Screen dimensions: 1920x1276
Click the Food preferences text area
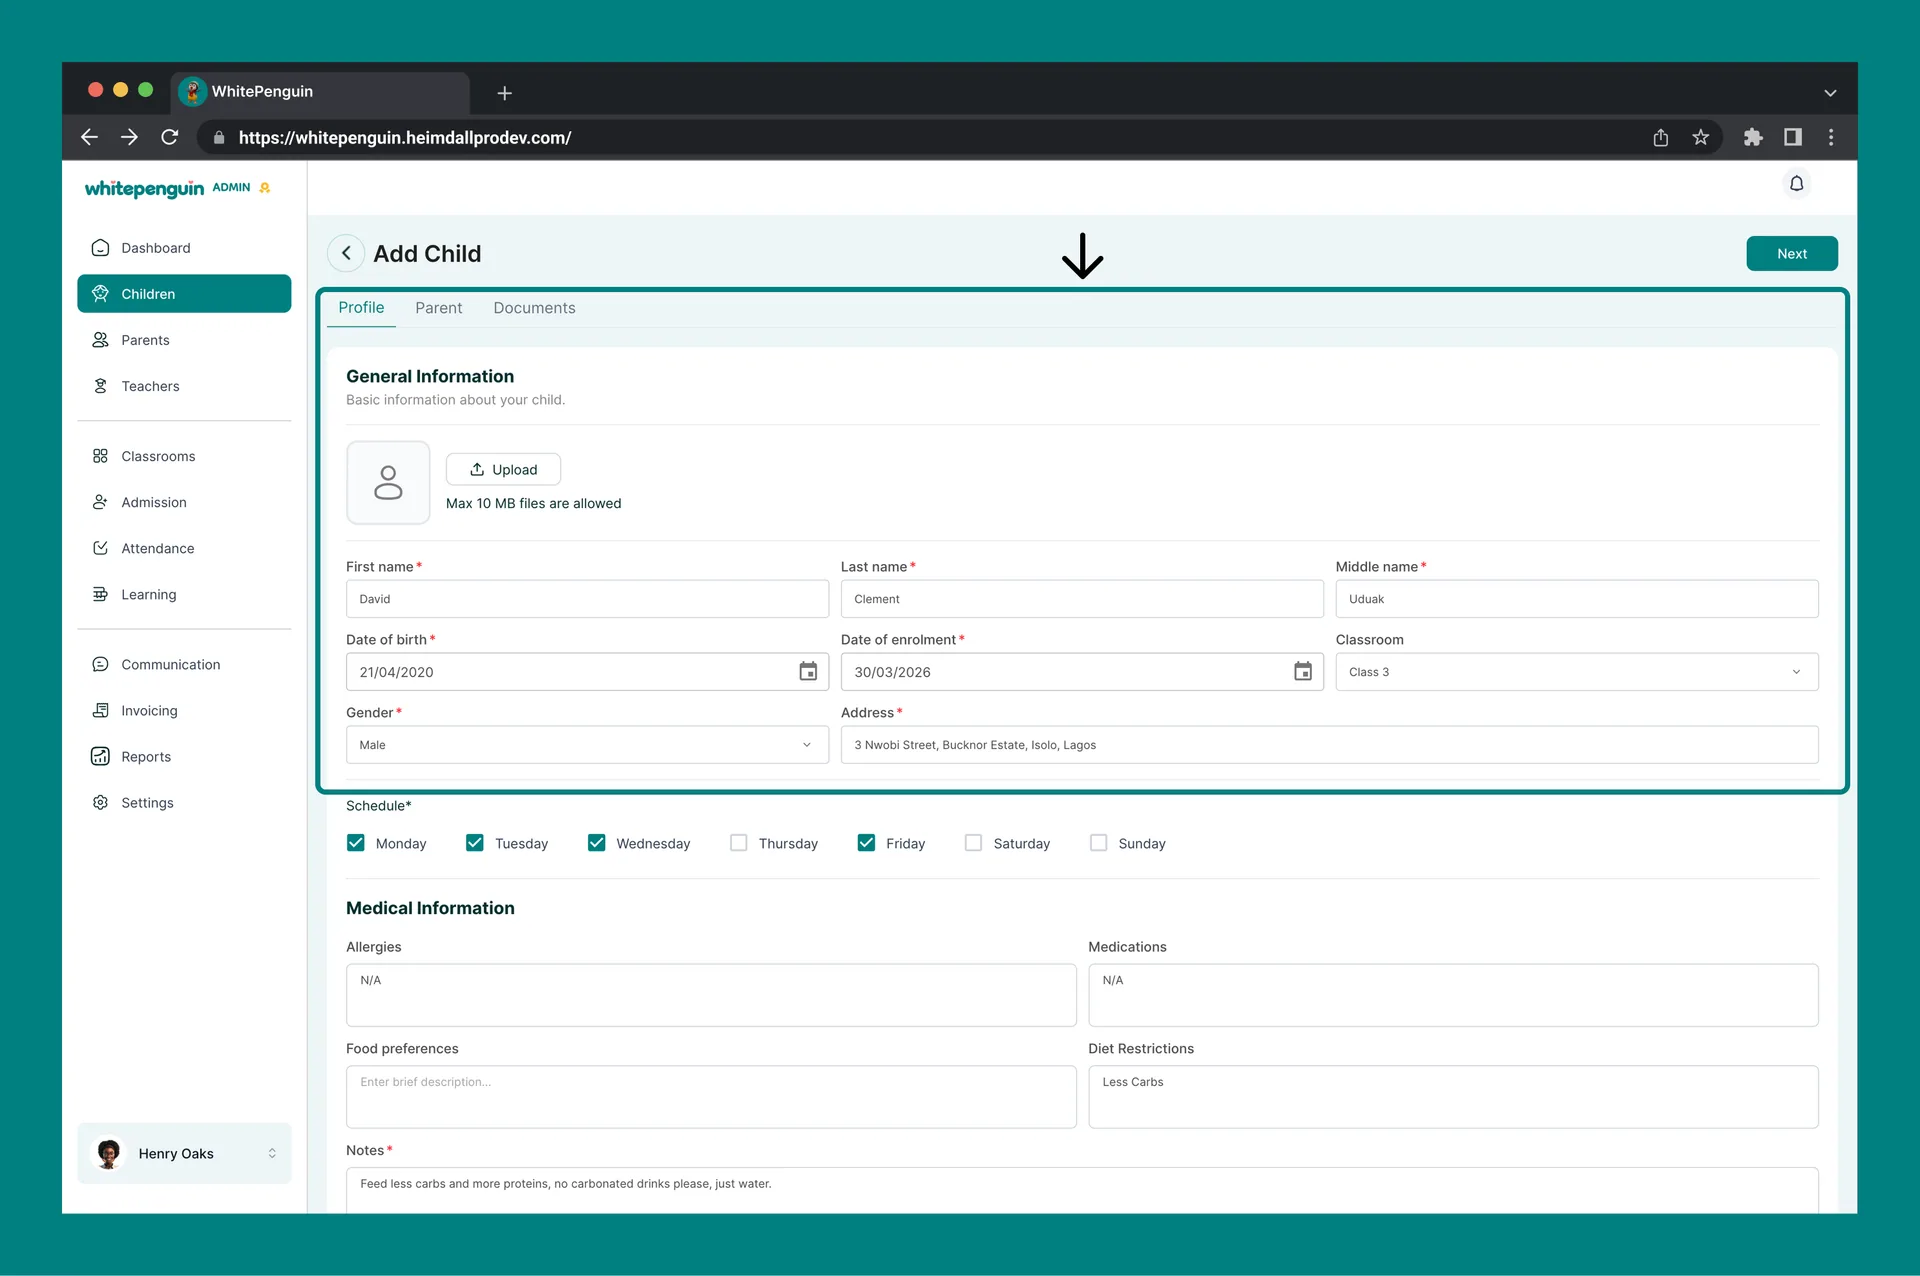coord(711,1097)
